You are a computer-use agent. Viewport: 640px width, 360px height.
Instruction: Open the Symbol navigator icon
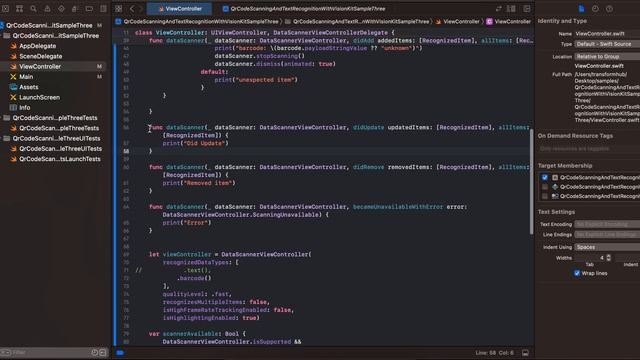tap(19, 9)
